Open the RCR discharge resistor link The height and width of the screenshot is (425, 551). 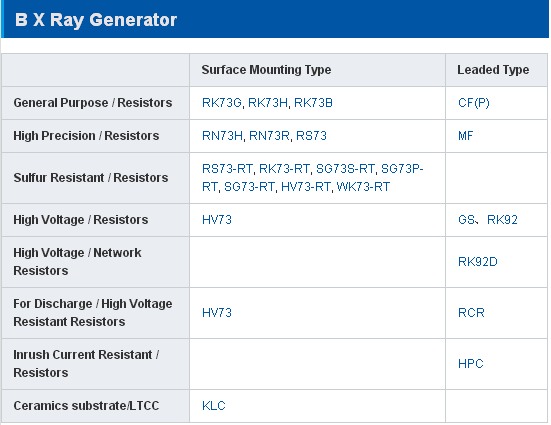pyautogui.click(x=471, y=313)
